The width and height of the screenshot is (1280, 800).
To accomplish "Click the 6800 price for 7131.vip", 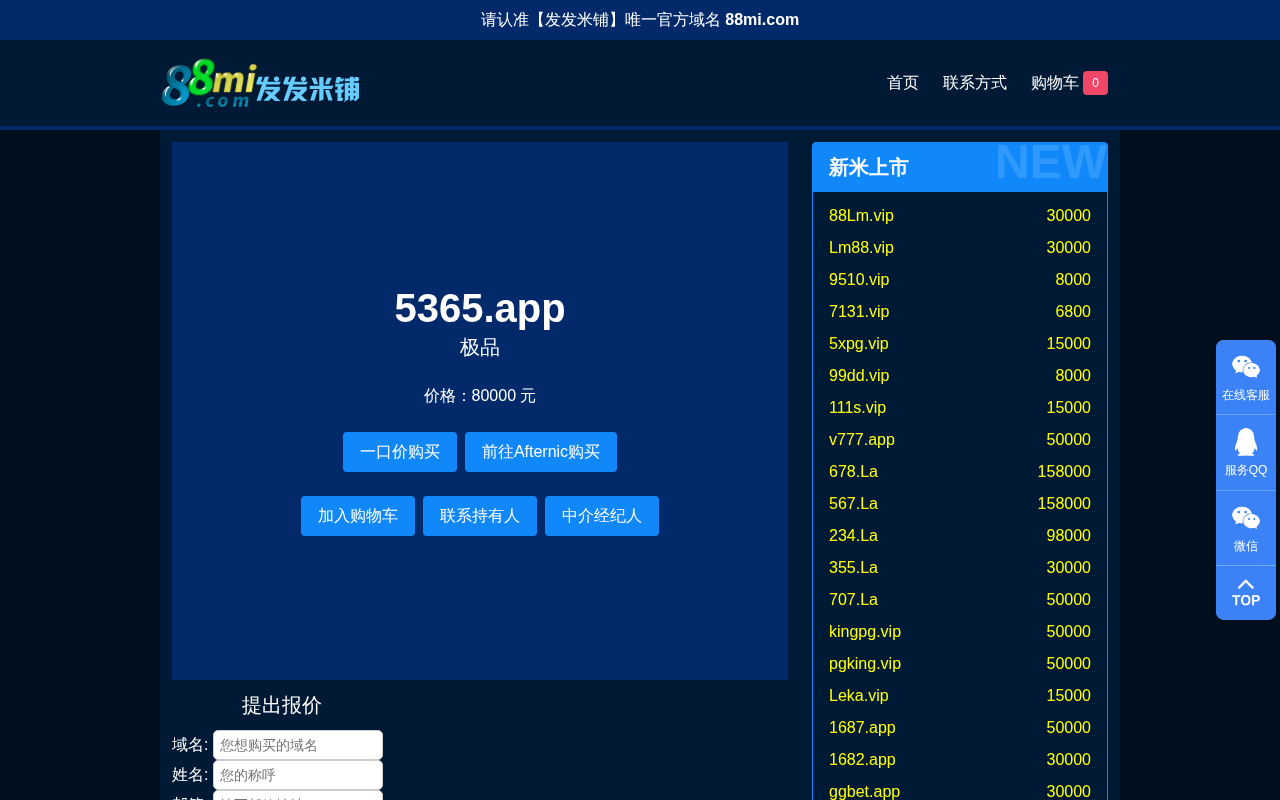I will point(1073,312).
